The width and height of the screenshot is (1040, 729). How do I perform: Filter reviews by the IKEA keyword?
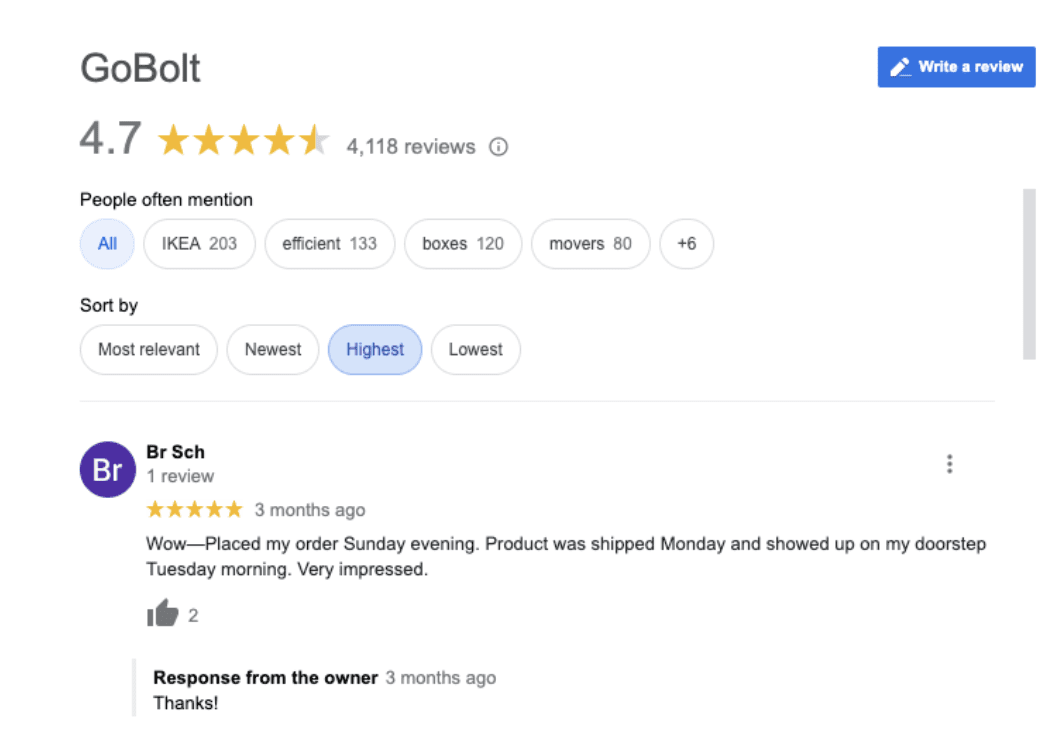198,244
